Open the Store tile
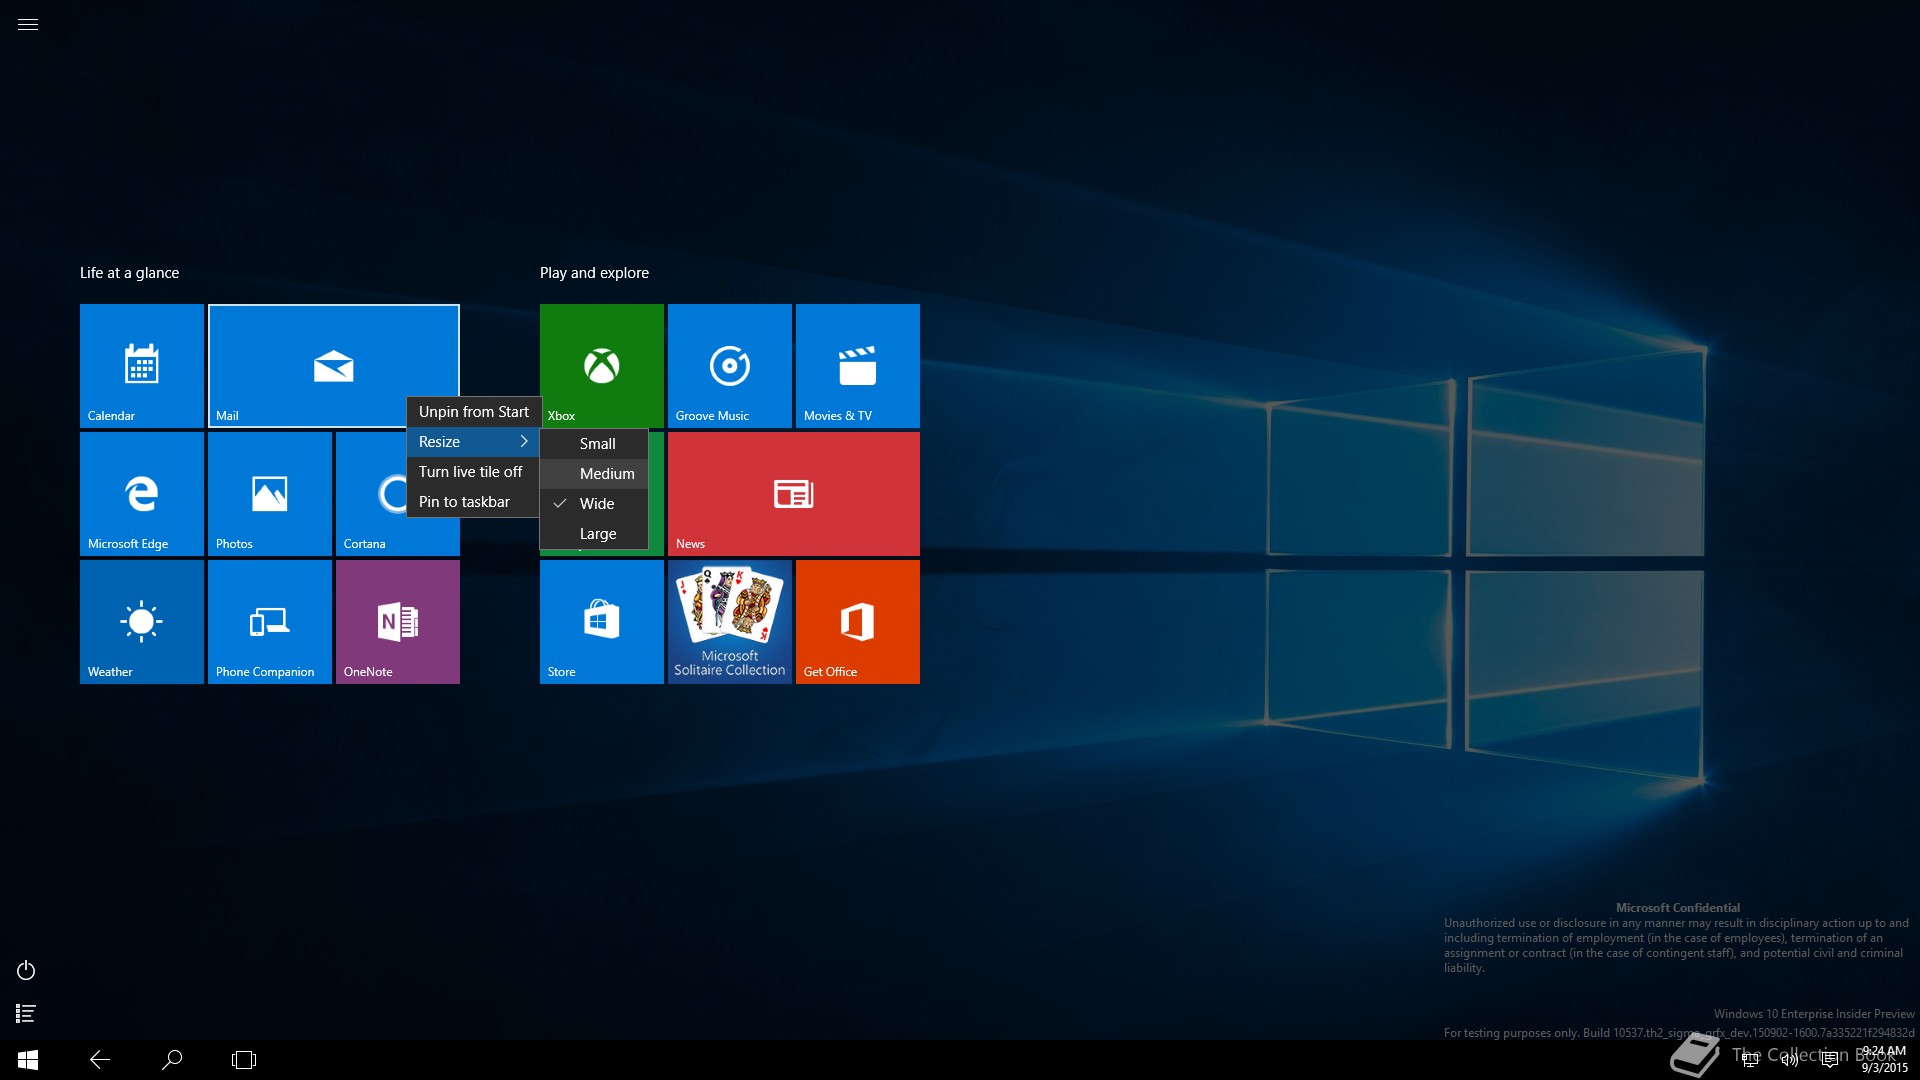The width and height of the screenshot is (1920, 1080). pyautogui.click(x=602, y=622)
